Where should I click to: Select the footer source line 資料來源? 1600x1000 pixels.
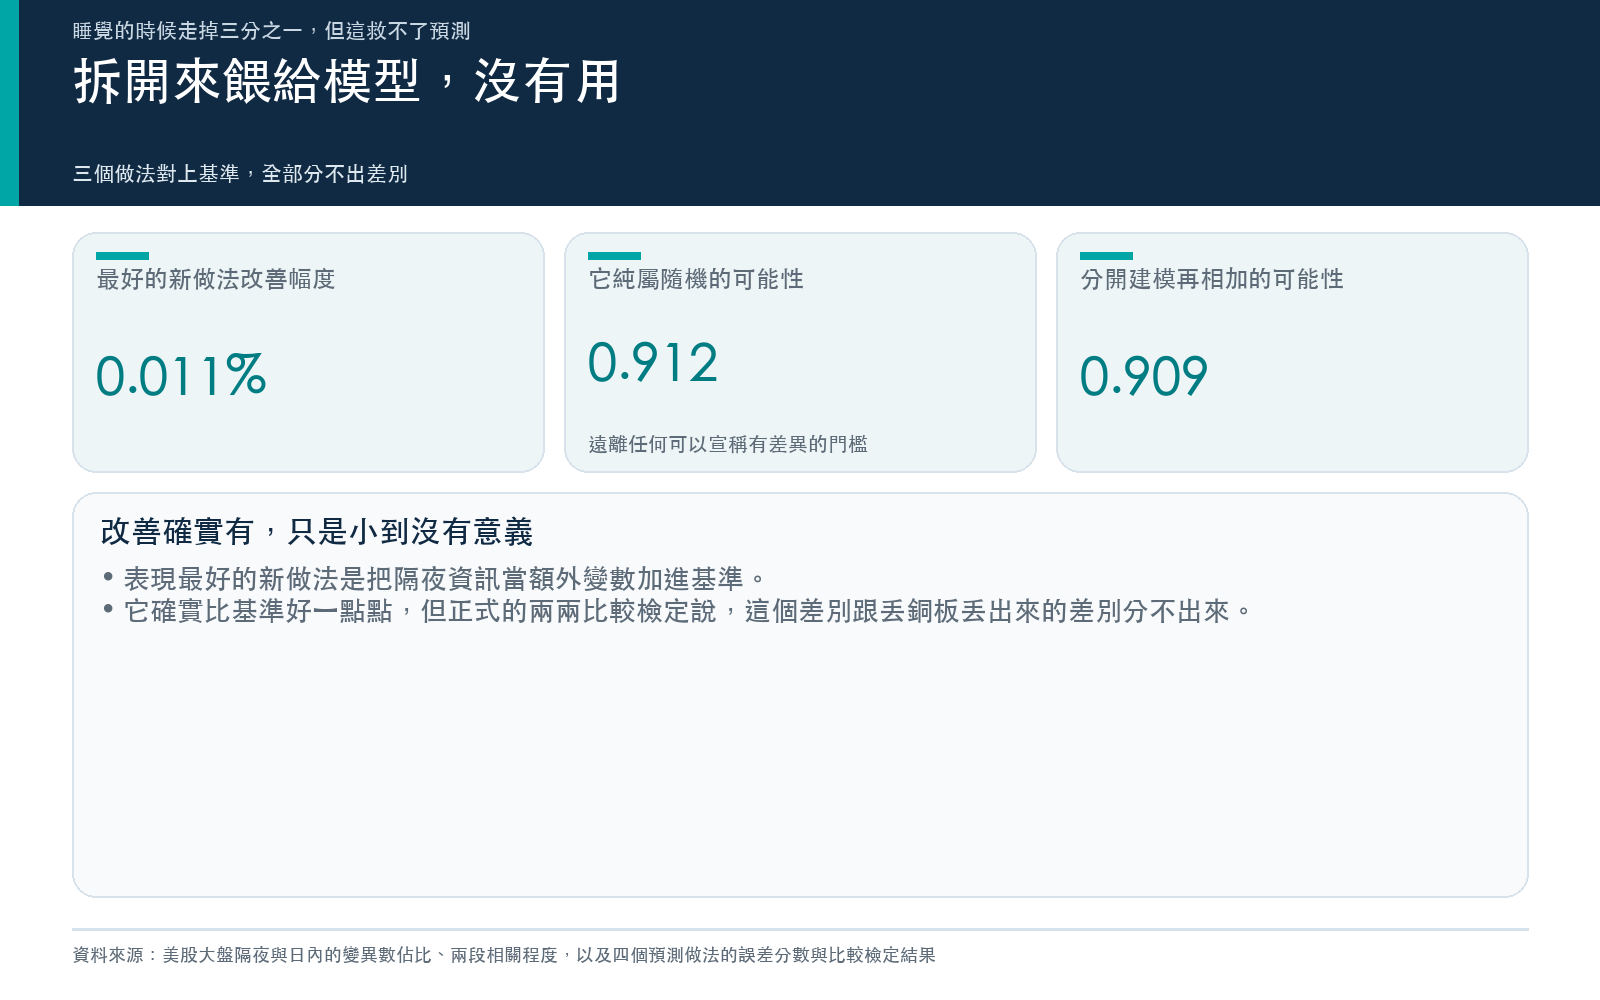504,955
